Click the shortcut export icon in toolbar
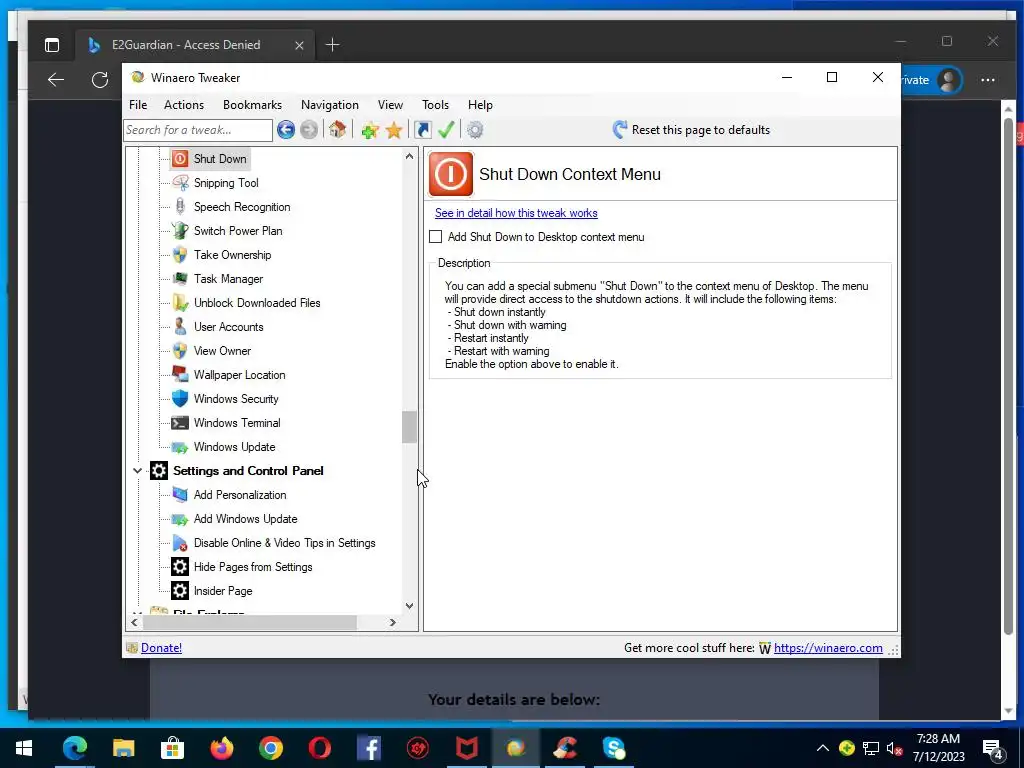Image resolution: width=1024 pixels, height=768 pixels. (423, 130)
